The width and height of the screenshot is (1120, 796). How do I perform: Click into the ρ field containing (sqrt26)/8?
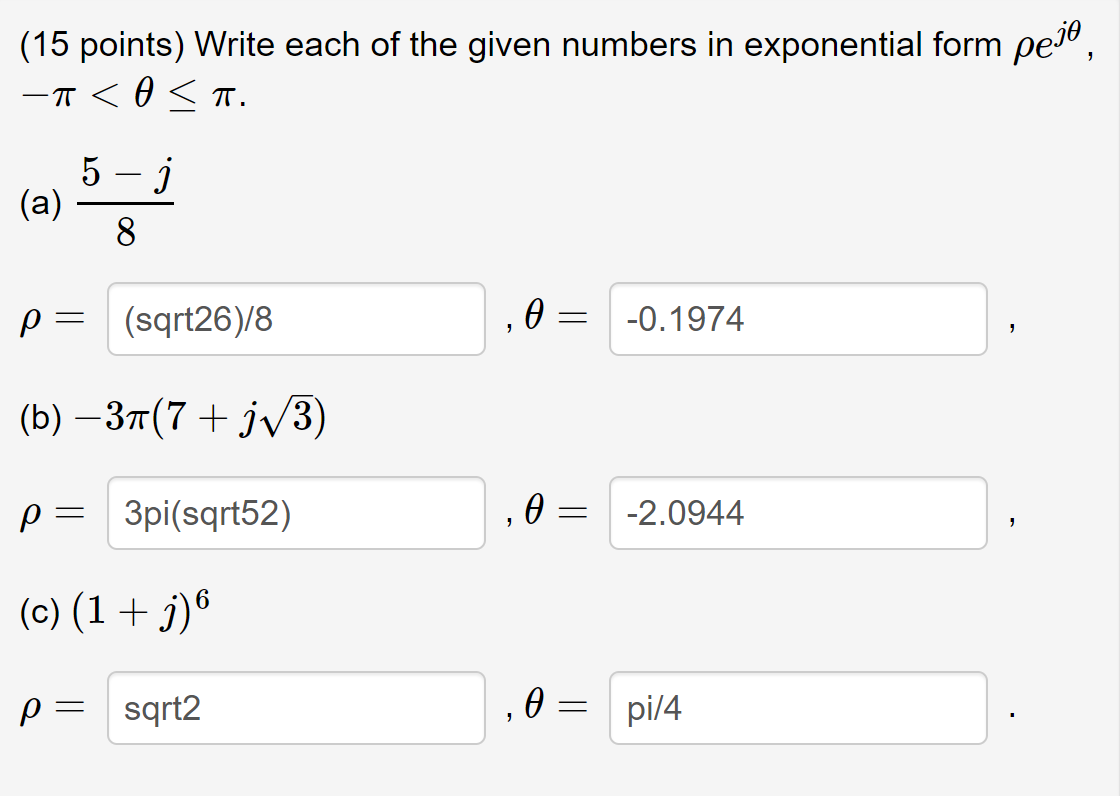[297, 319]
